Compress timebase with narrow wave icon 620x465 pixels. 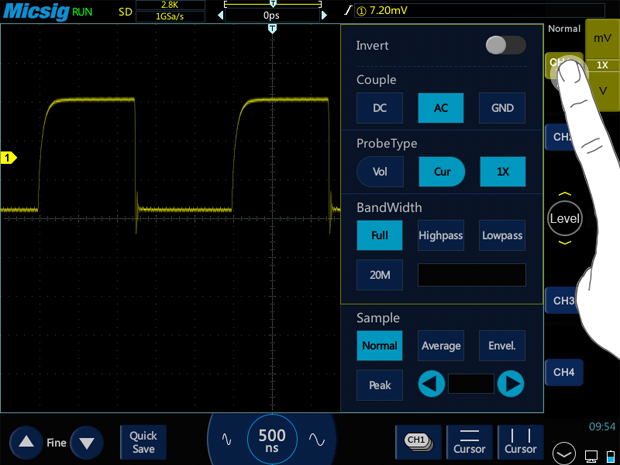click(x=227, y=439)
